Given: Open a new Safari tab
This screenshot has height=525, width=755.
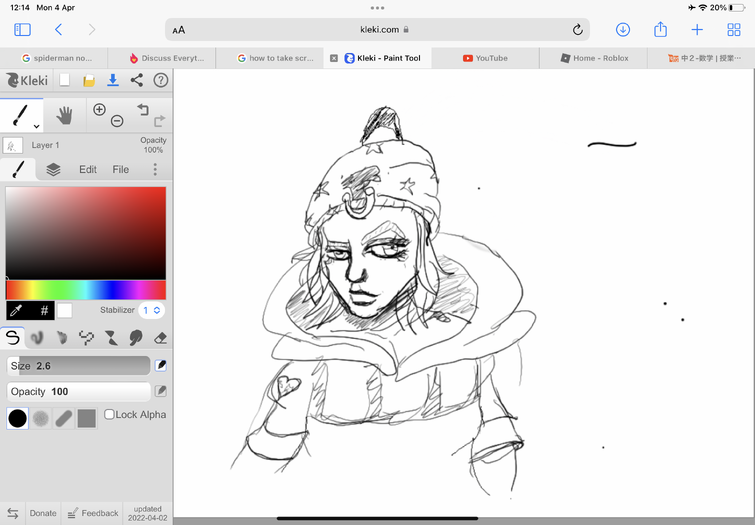Looking at the screenshot, I should click(697, 30).
